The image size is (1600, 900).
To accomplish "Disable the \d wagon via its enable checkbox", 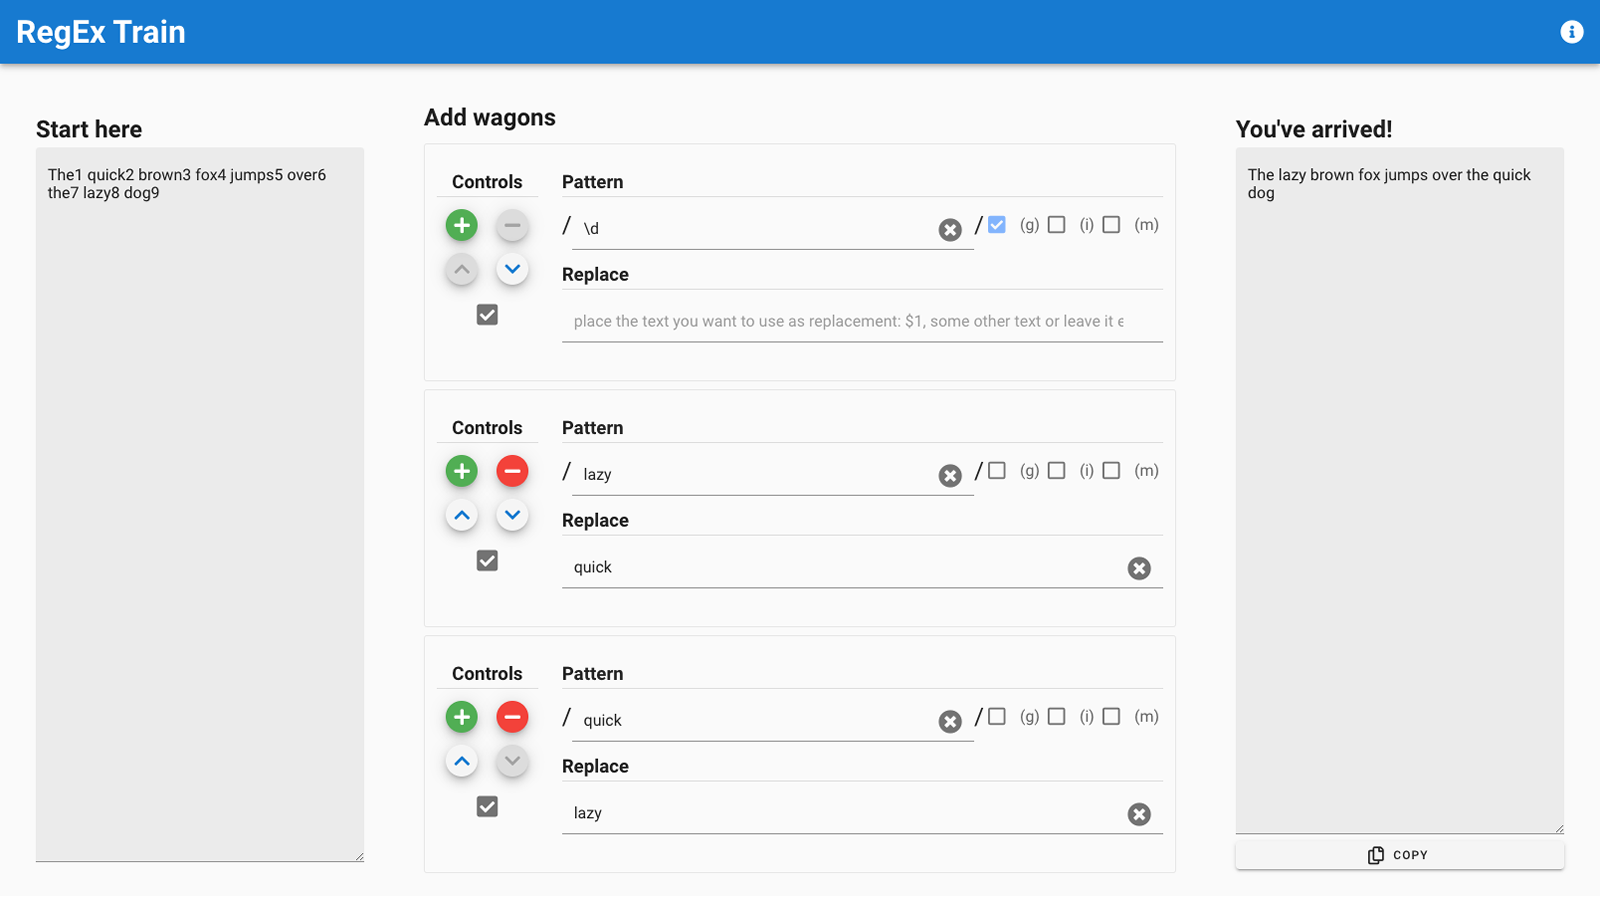I will (x=487, y=315).
